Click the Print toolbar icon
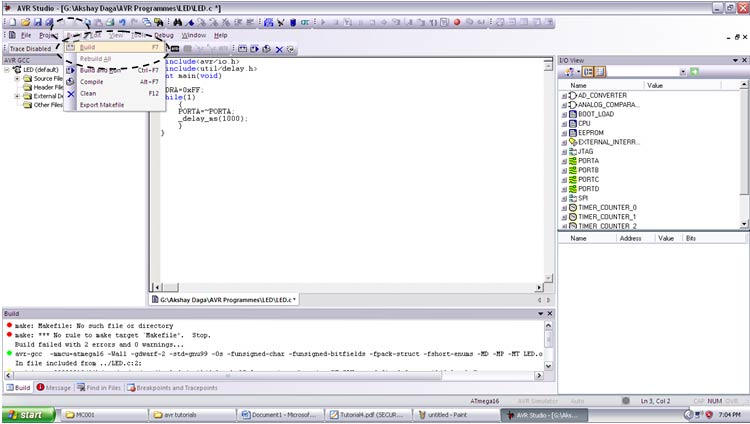The height and width of the screenshot is (424, 750). tap(110, 22)
